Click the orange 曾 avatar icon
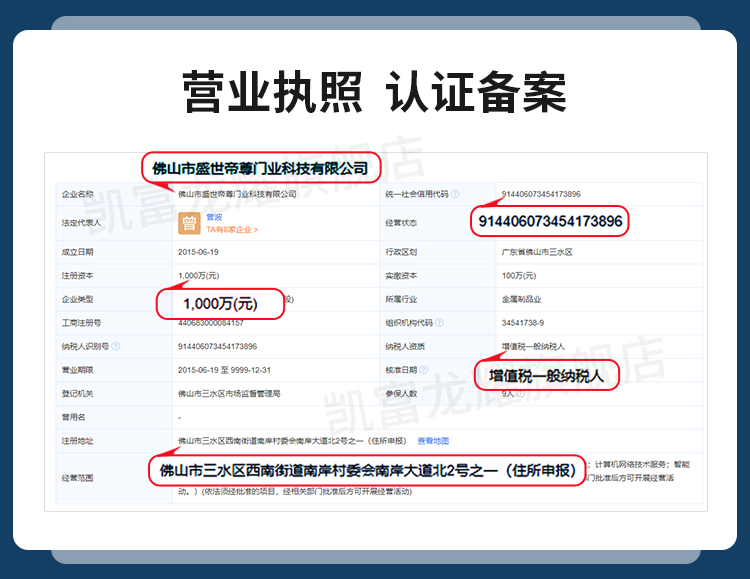Viewport: 750px width, 579px height. 189,223
